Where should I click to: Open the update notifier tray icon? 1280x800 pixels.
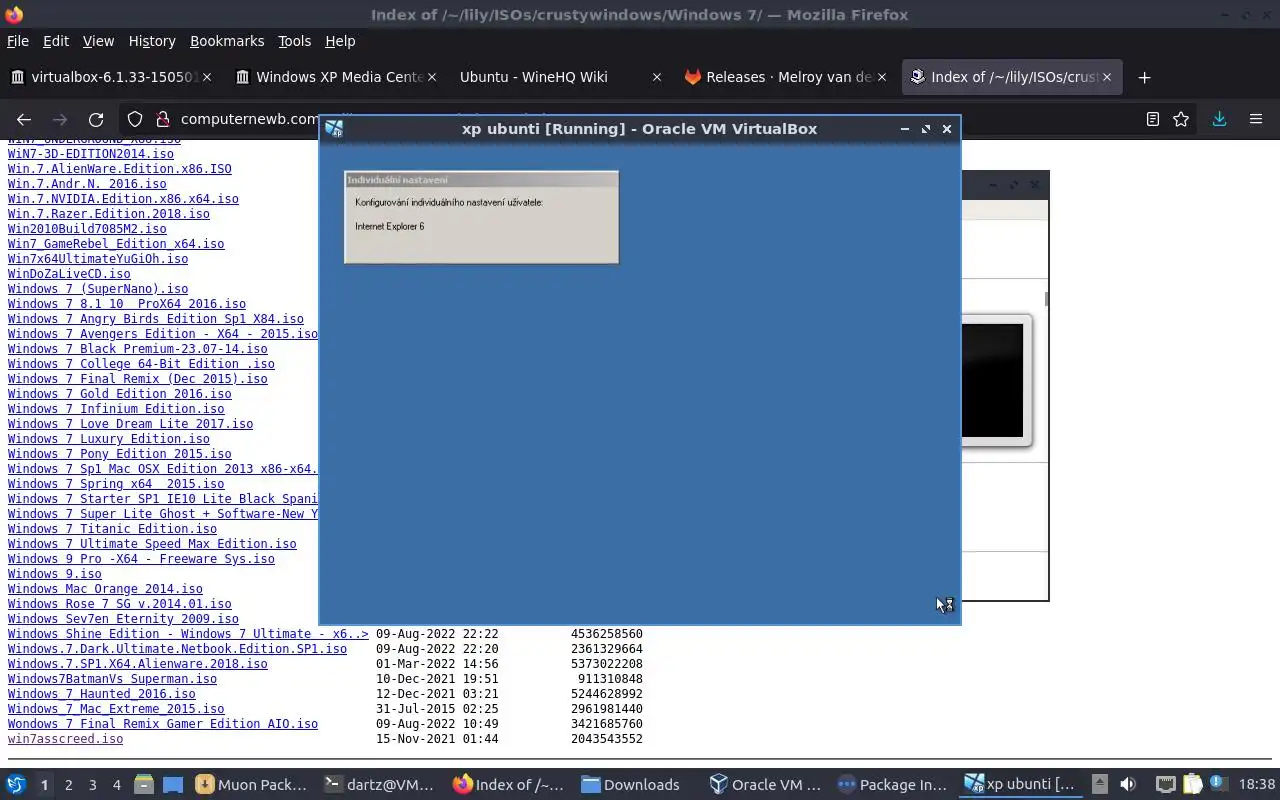click(1217, 784)
